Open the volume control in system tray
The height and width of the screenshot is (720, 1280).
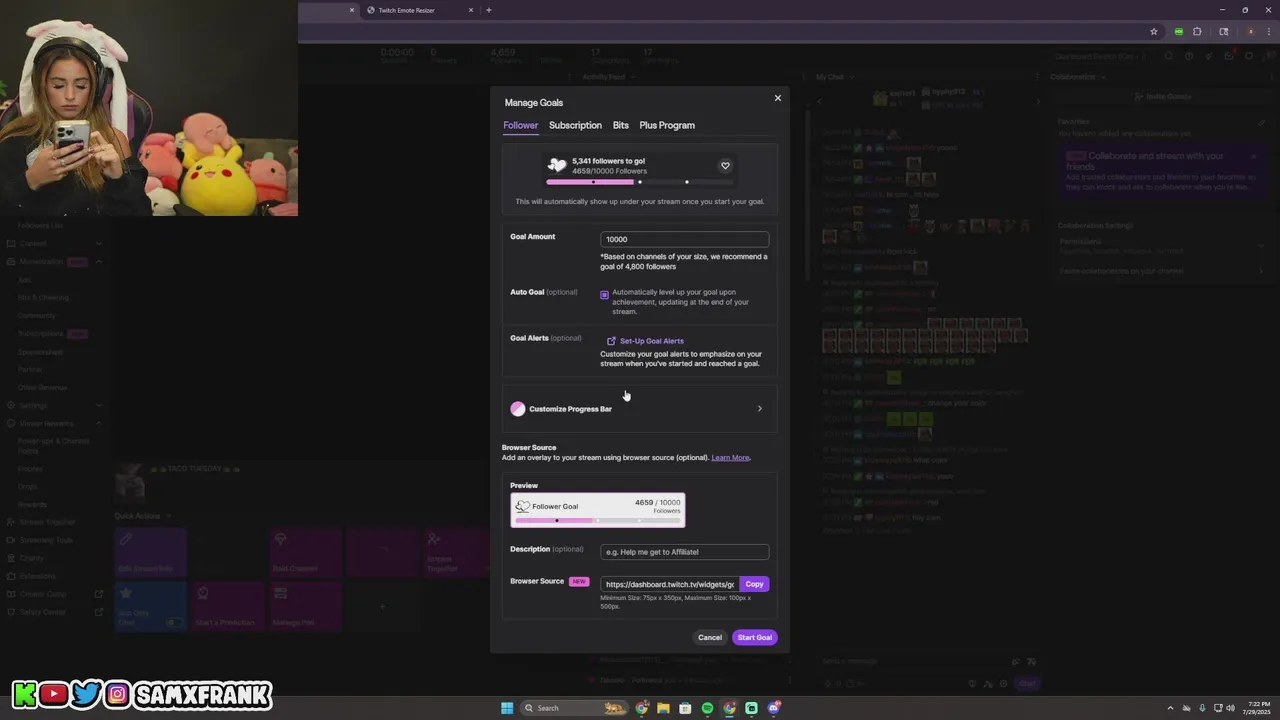[1230, 708]
